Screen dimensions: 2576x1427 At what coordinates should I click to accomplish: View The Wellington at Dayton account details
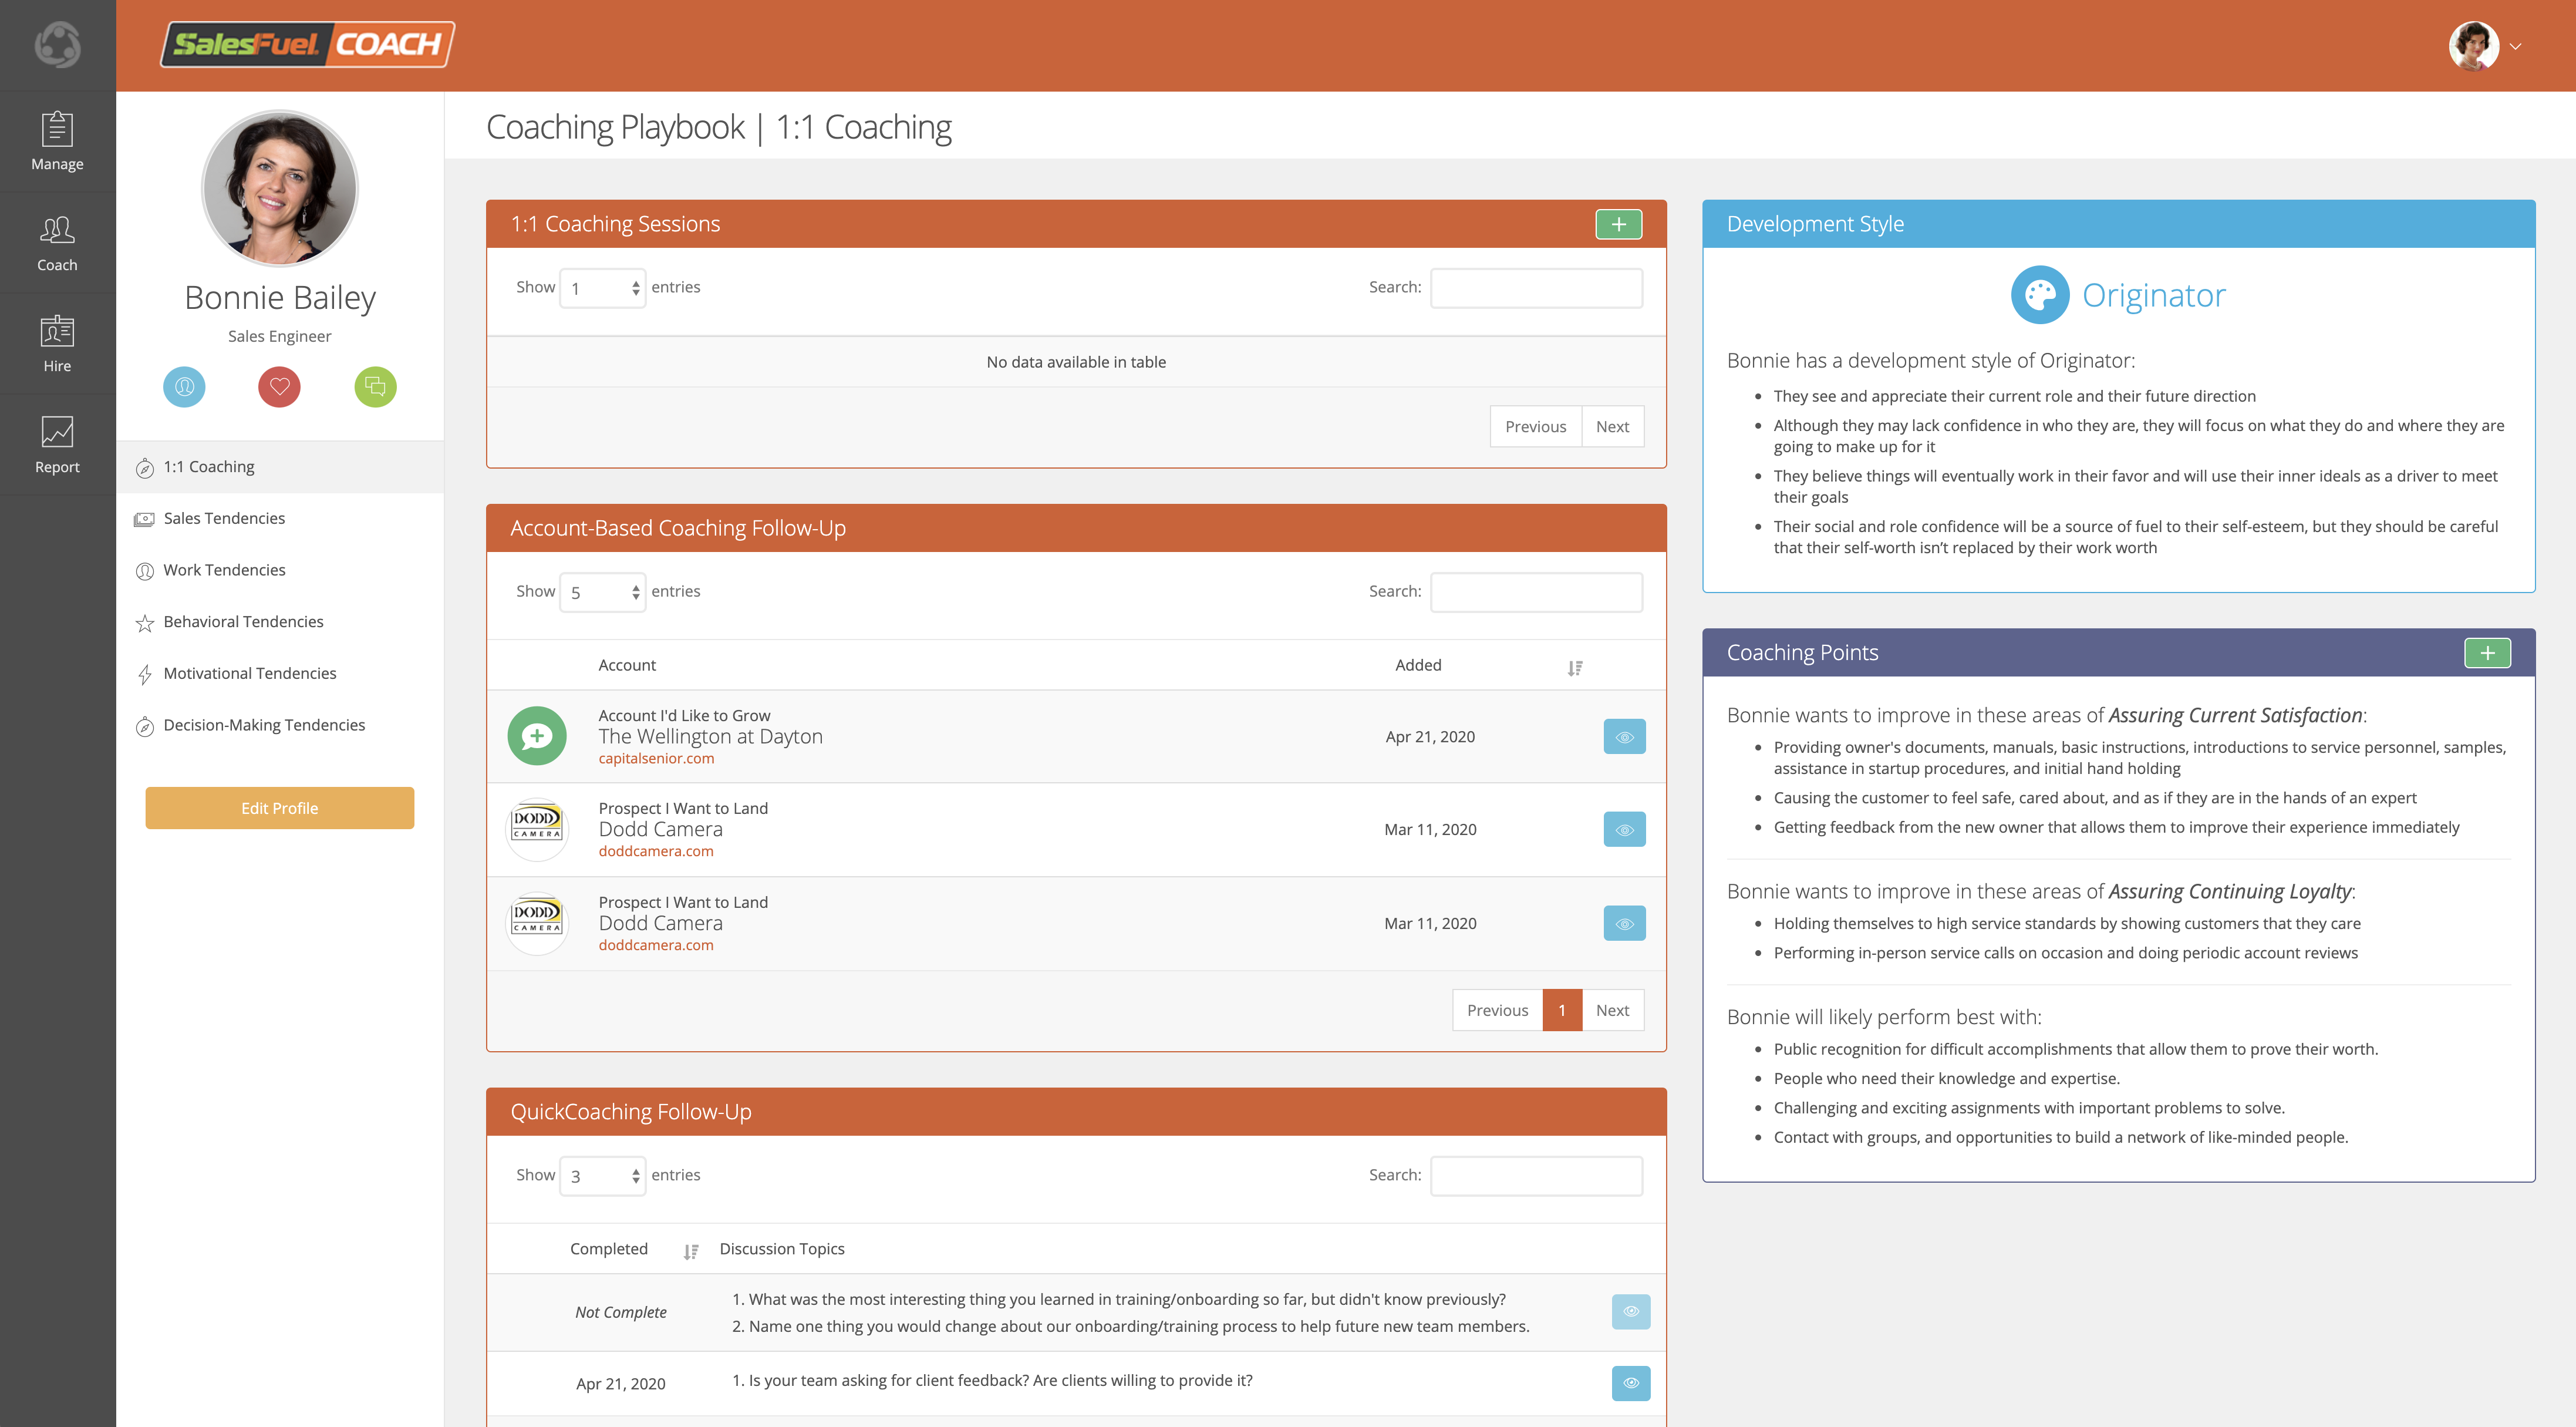tap(1624, 737)
